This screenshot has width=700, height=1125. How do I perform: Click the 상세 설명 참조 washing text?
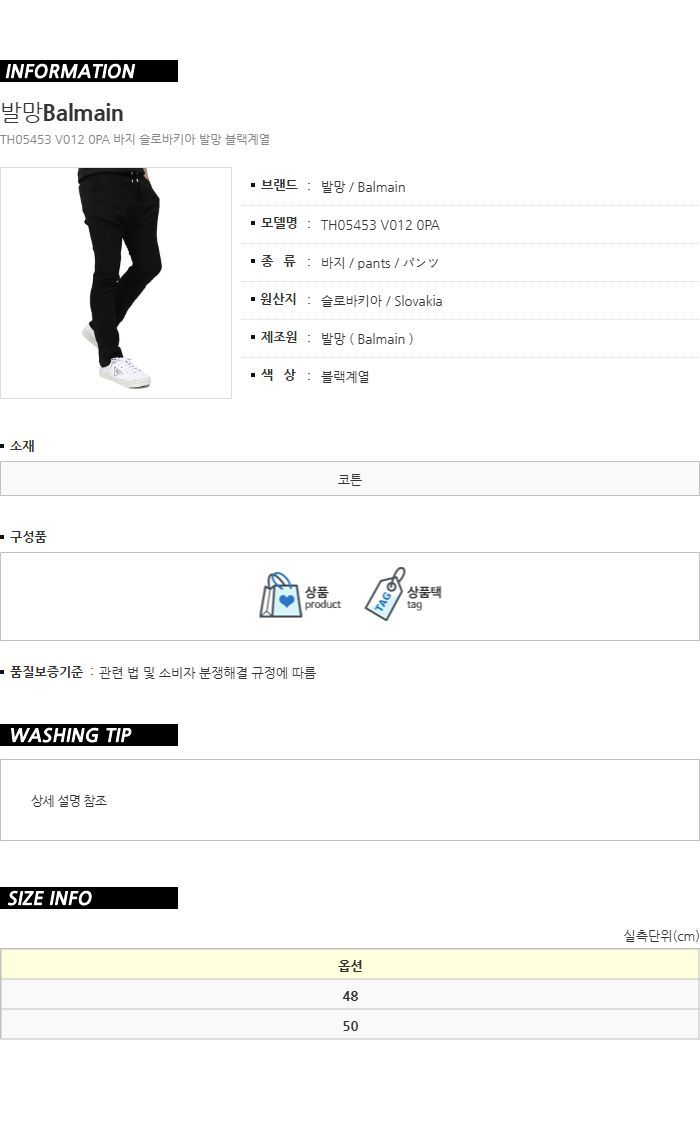pos(69,801)
